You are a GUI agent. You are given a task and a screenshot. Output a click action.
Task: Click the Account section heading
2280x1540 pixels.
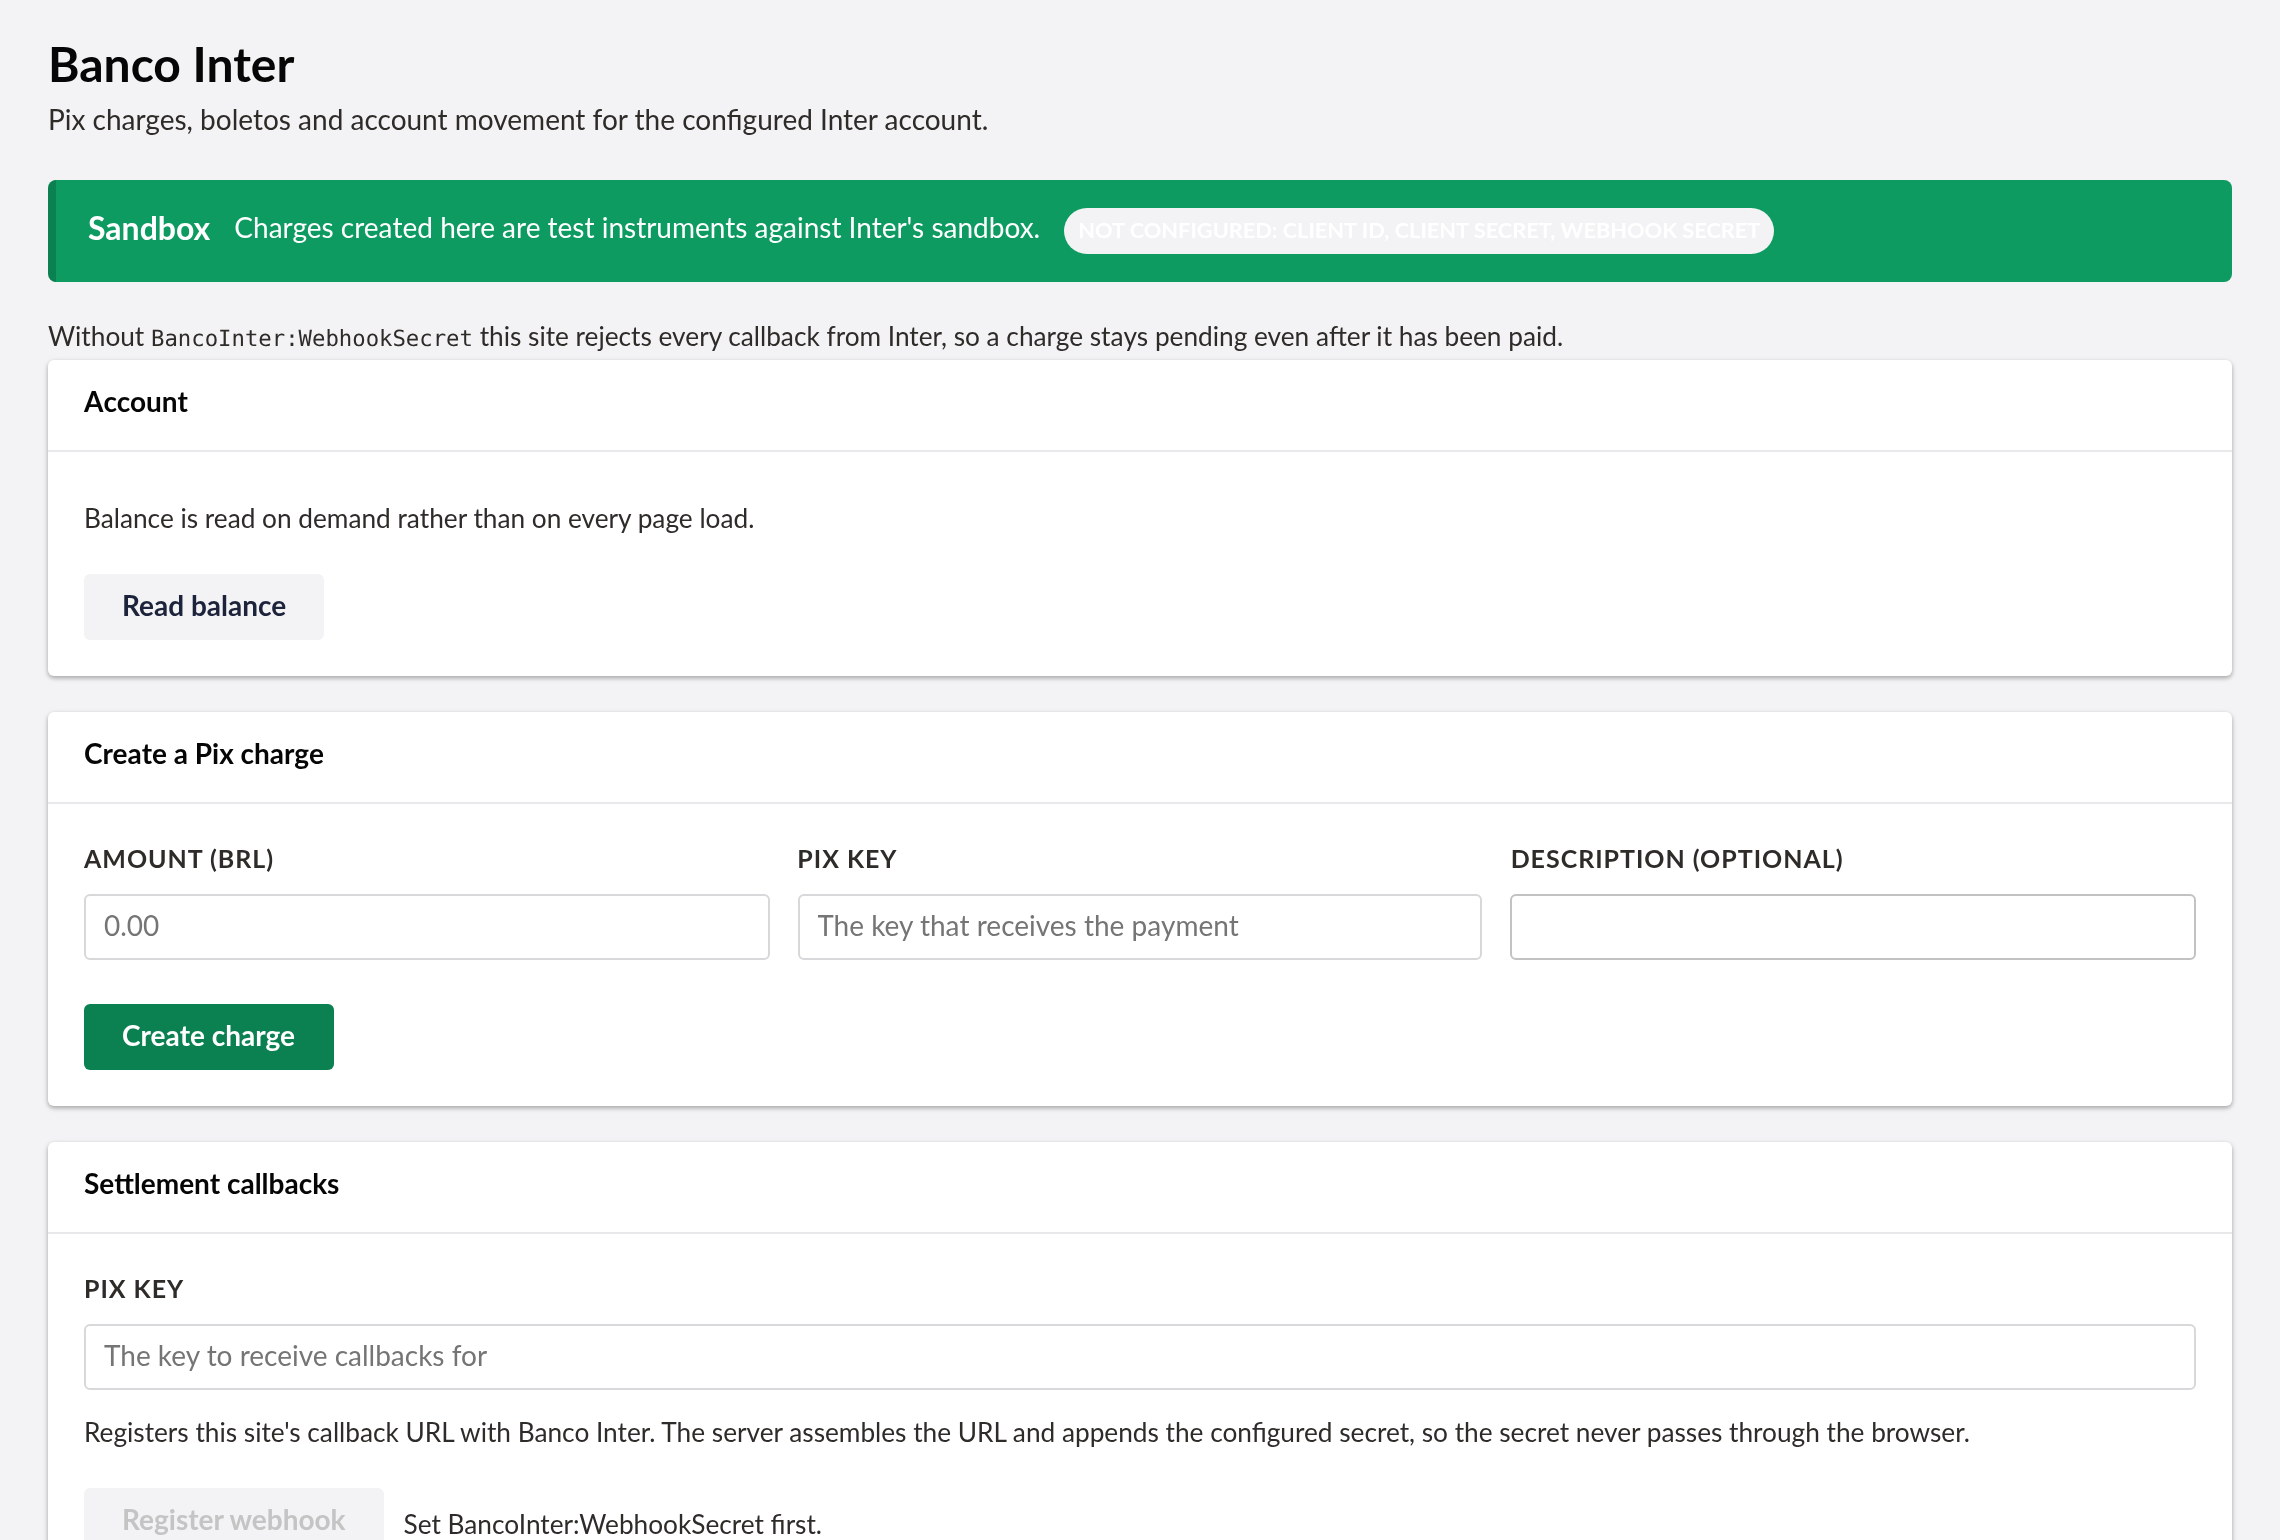tap(136, 402)
